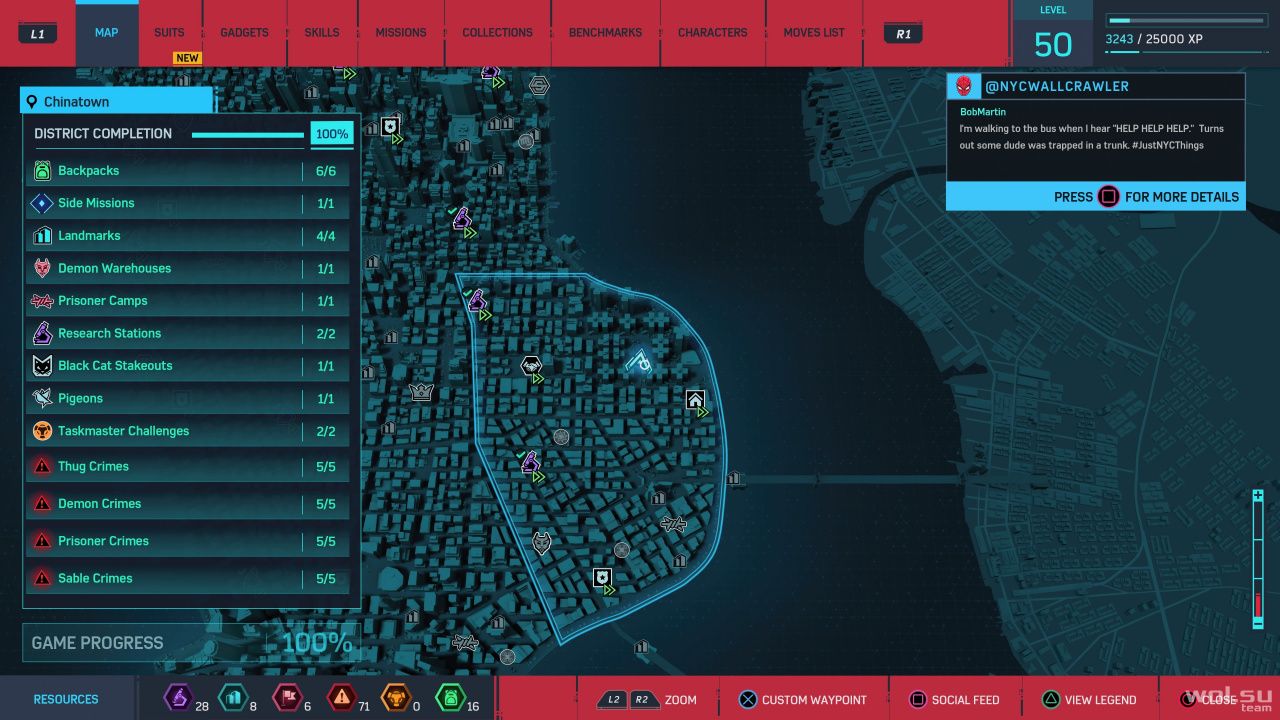Click the cross icon for Custom Waypoint
The width and height of the screenshot is (1280, 720).
click(x=747, y=700)
